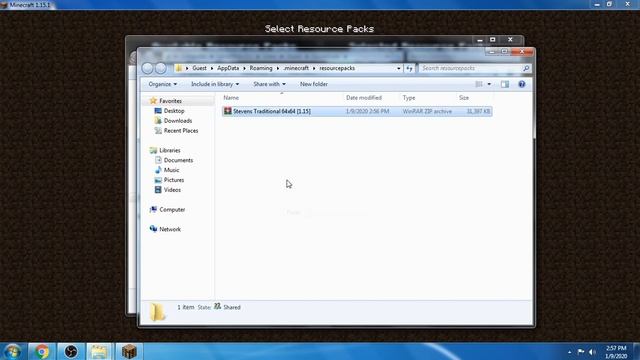Open Documents library in sidebar
Viewport: 640px width, 360px height.
178,160
